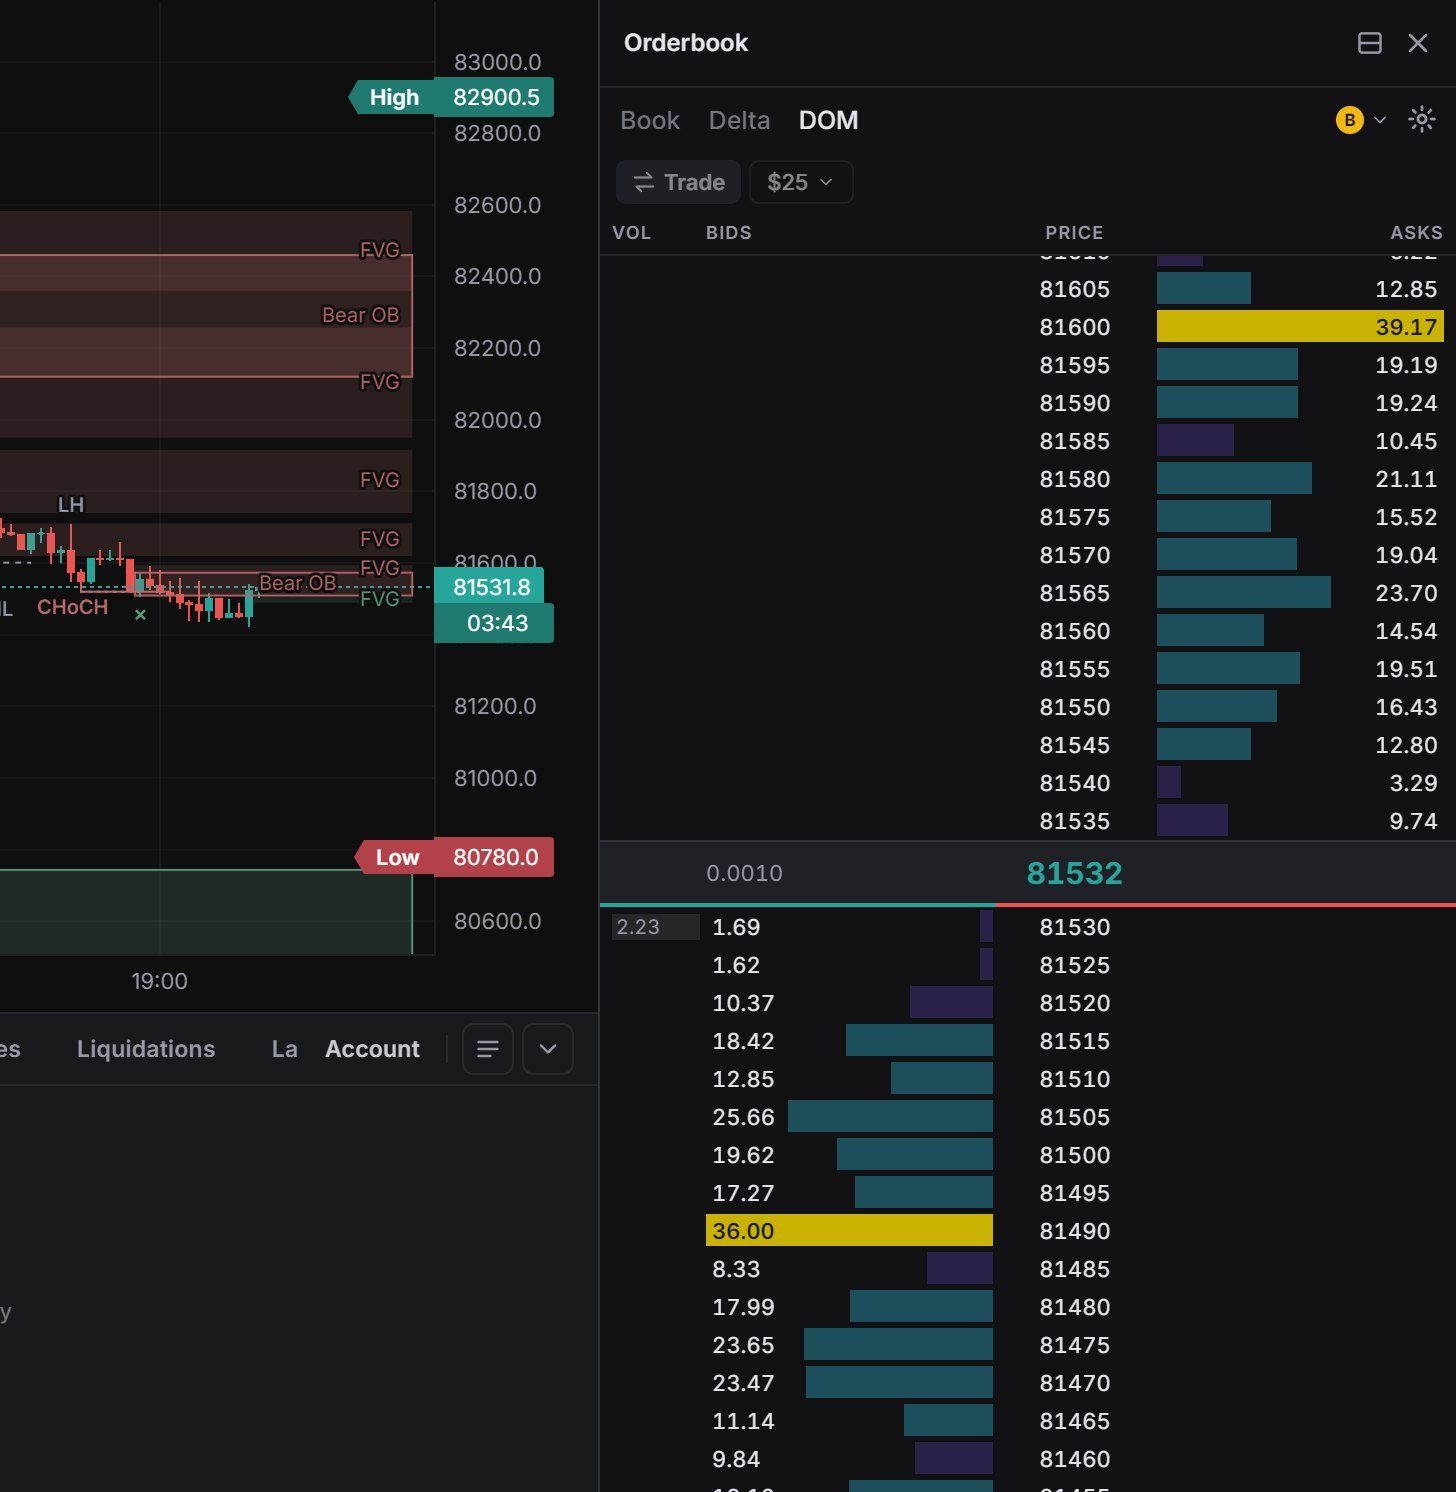Viewport: 1456px width, 1492px height.
Task: Click the partially visible La tab
Action: click(284, 1049)
